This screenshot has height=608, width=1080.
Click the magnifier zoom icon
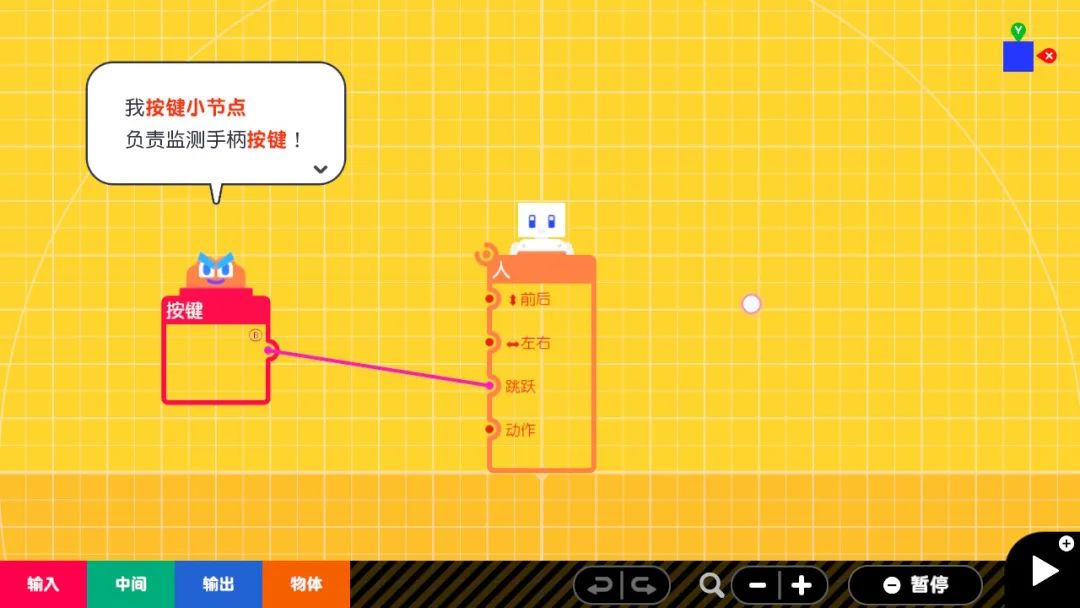tap(712, 585)
